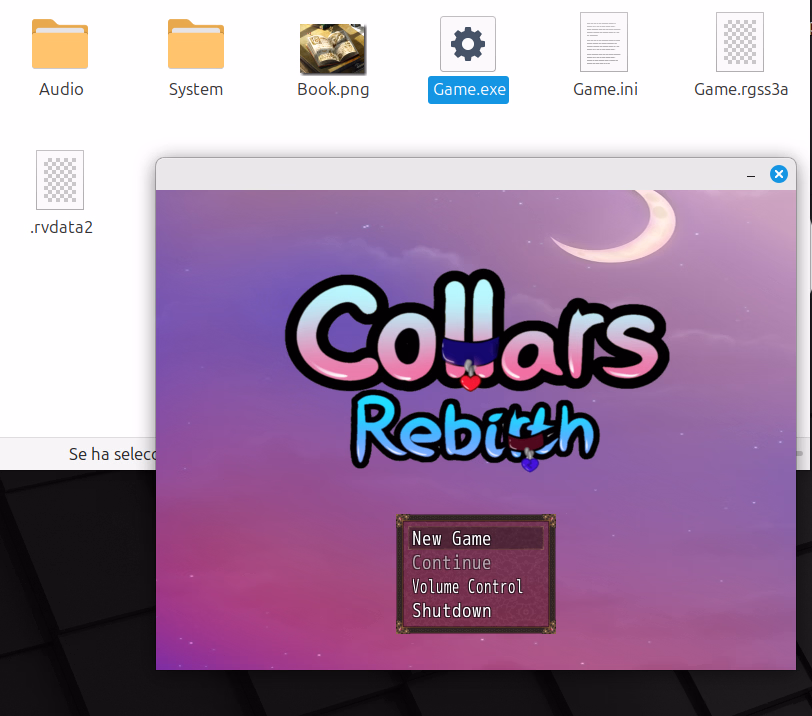Click the Audio folder label

(x=61, y=89)
